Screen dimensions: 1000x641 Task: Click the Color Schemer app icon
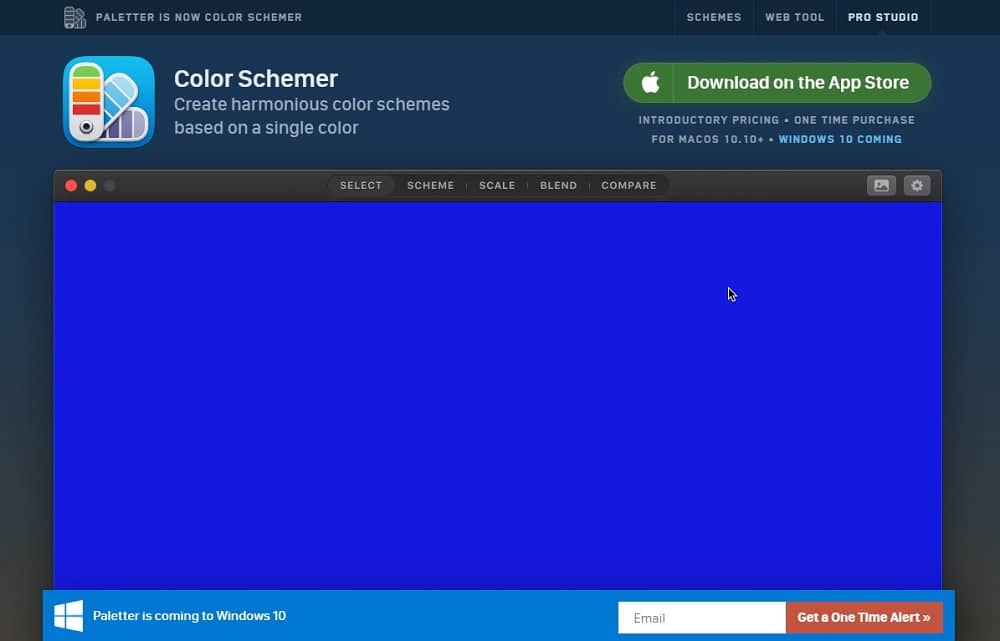click(x=109, y=102)
